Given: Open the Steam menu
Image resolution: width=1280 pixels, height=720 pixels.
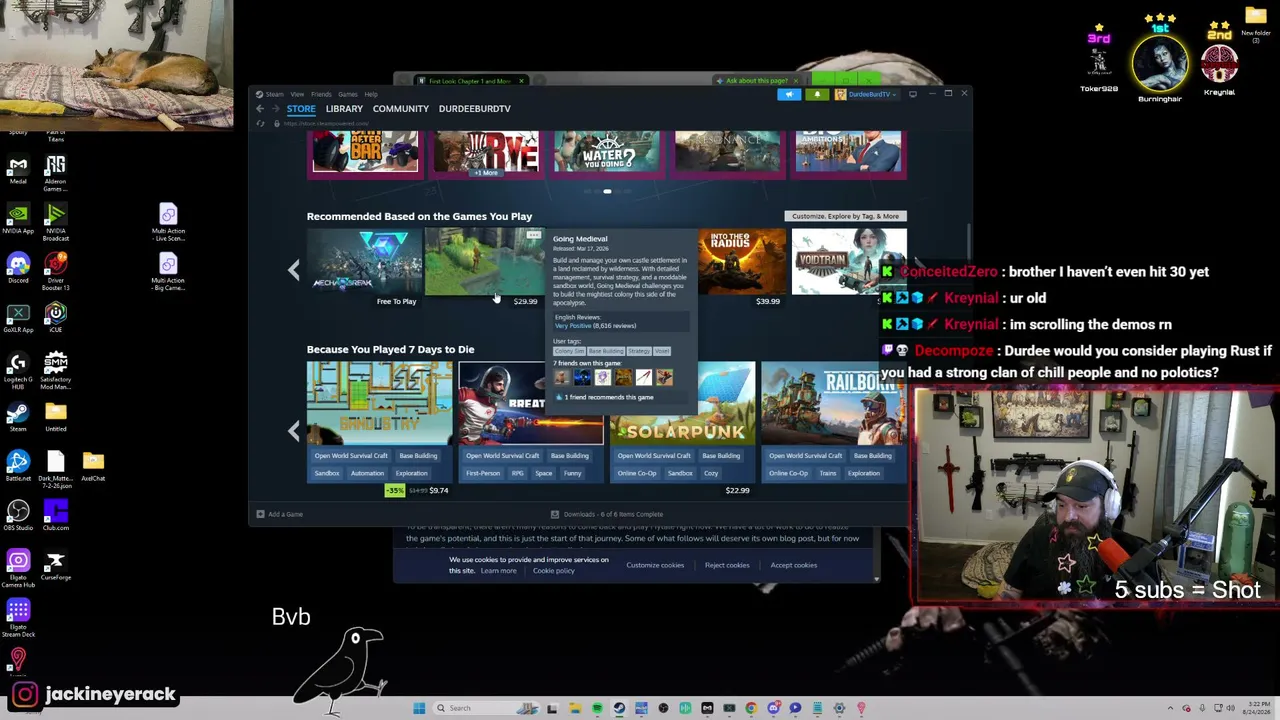Looking at the screenshot, I should [x=272, y=94].
